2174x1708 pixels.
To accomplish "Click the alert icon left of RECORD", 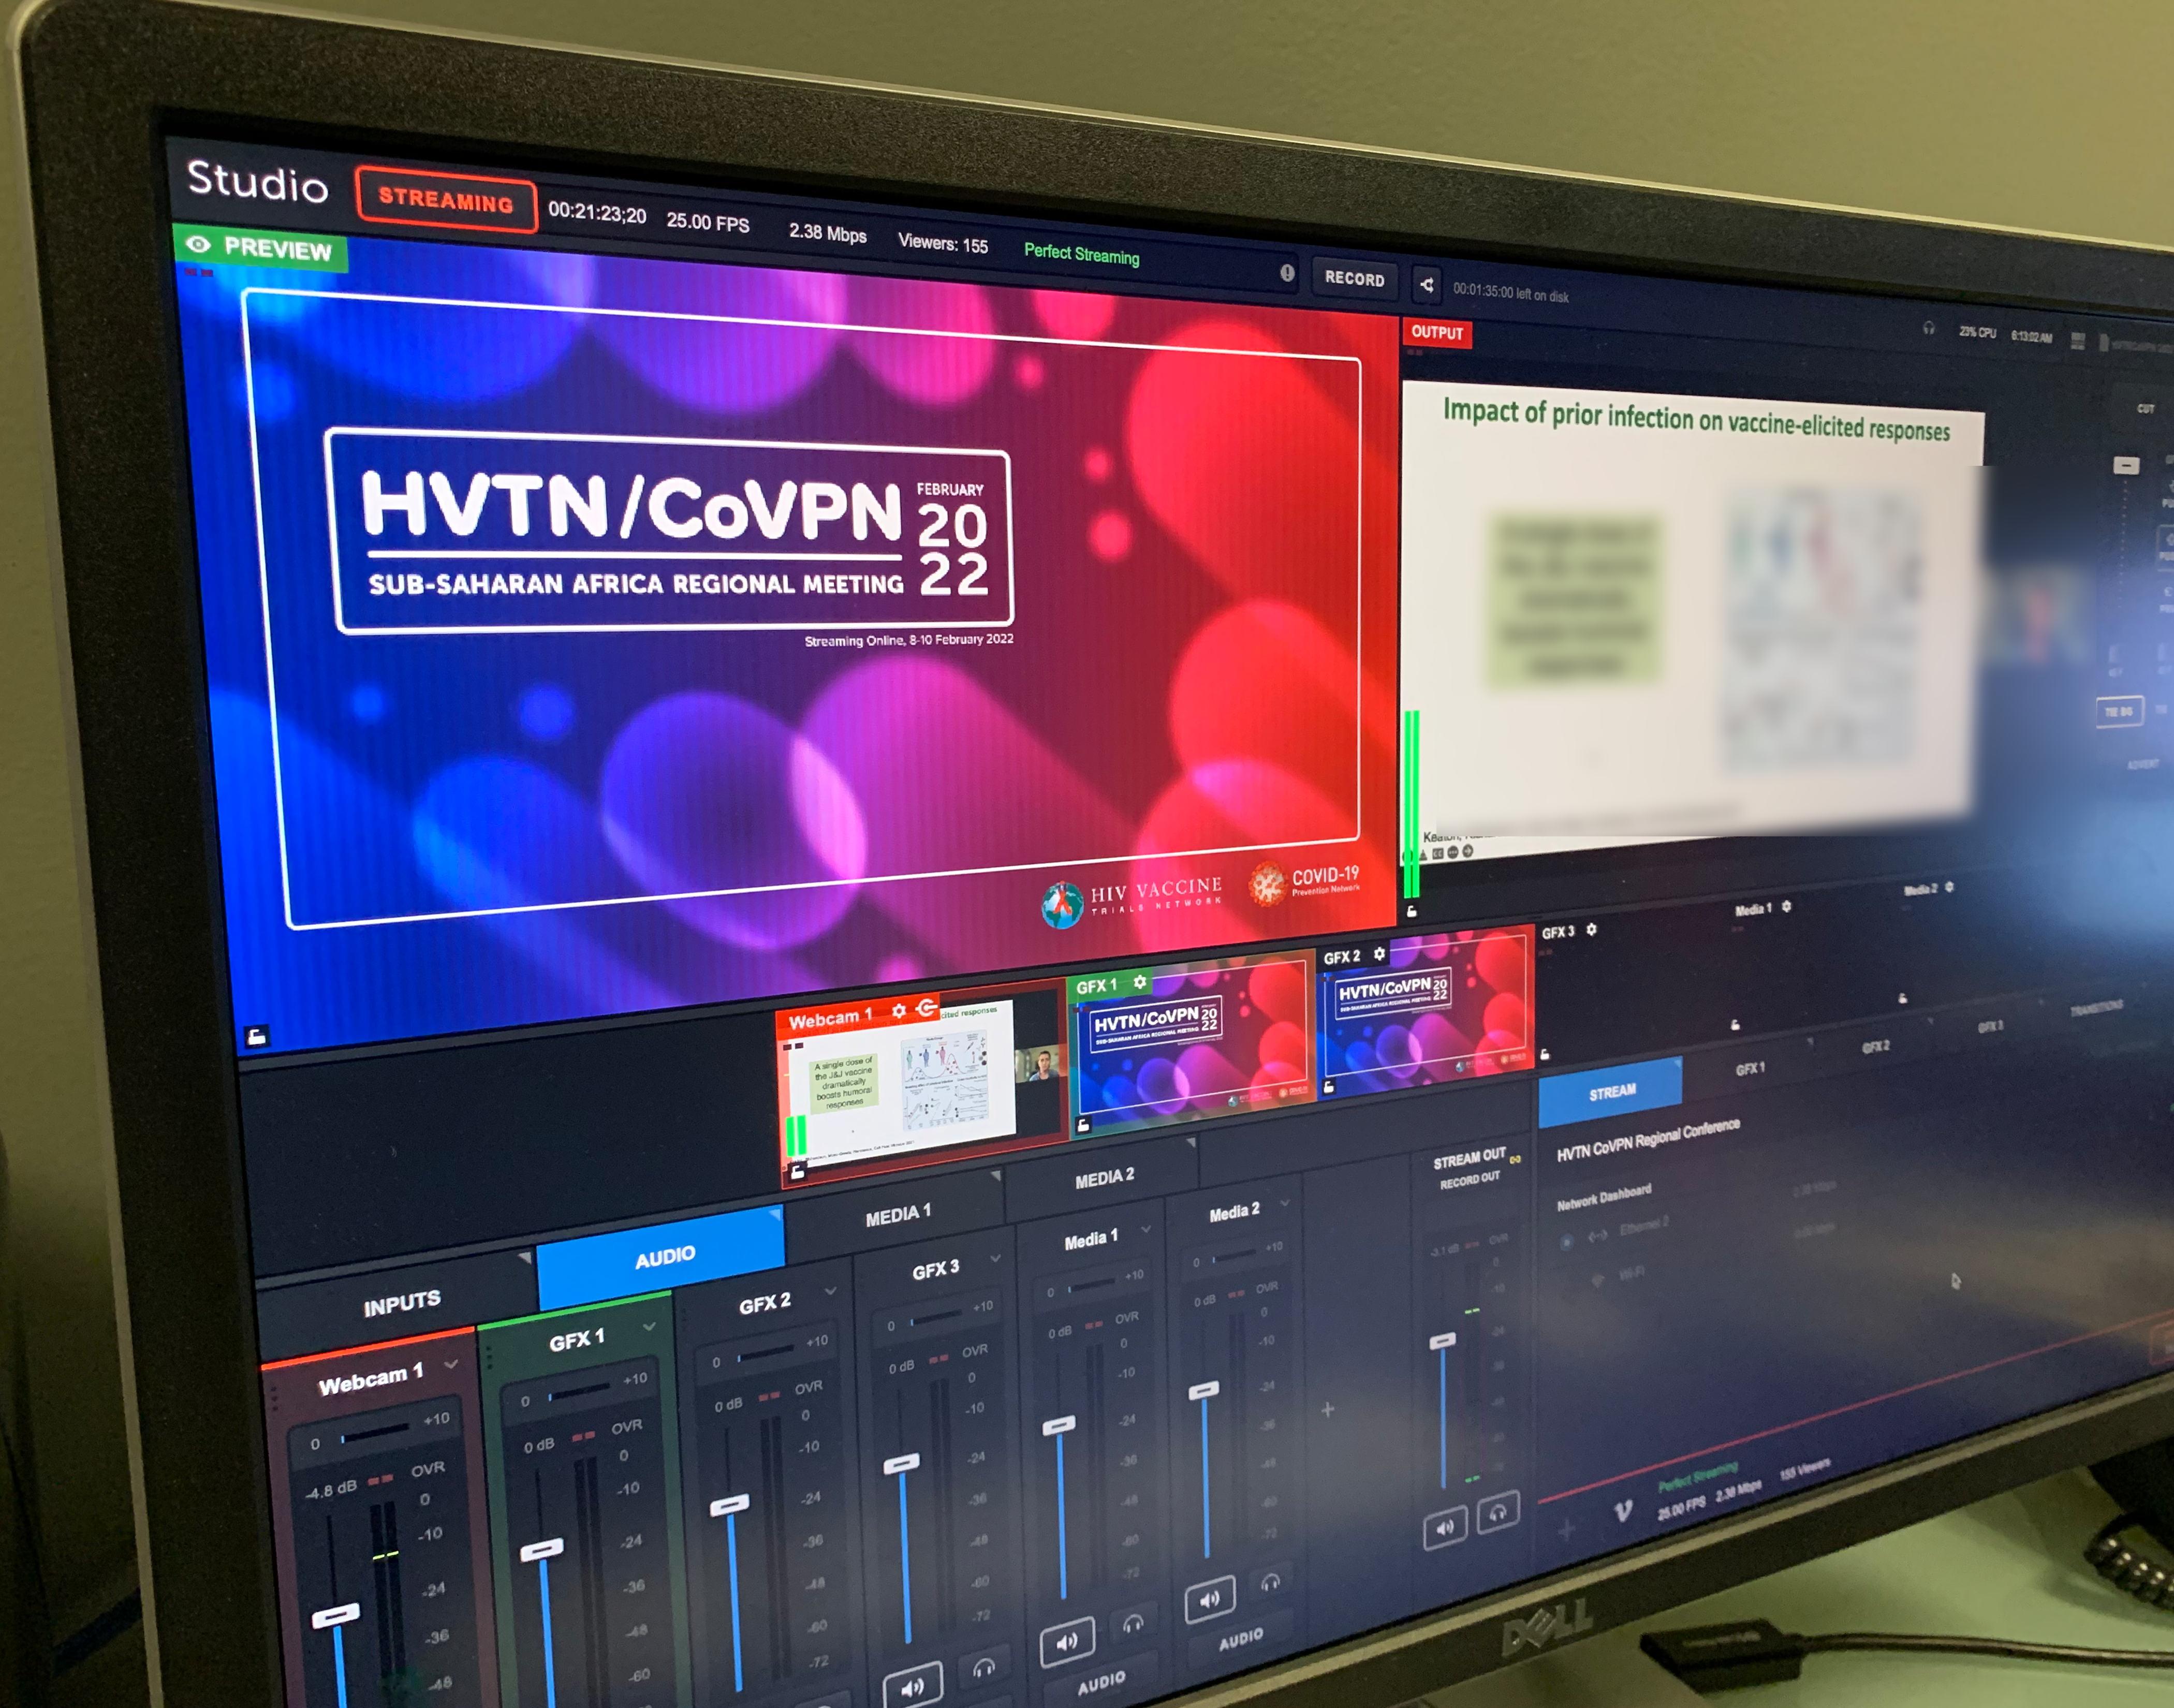I will 1287,273.
